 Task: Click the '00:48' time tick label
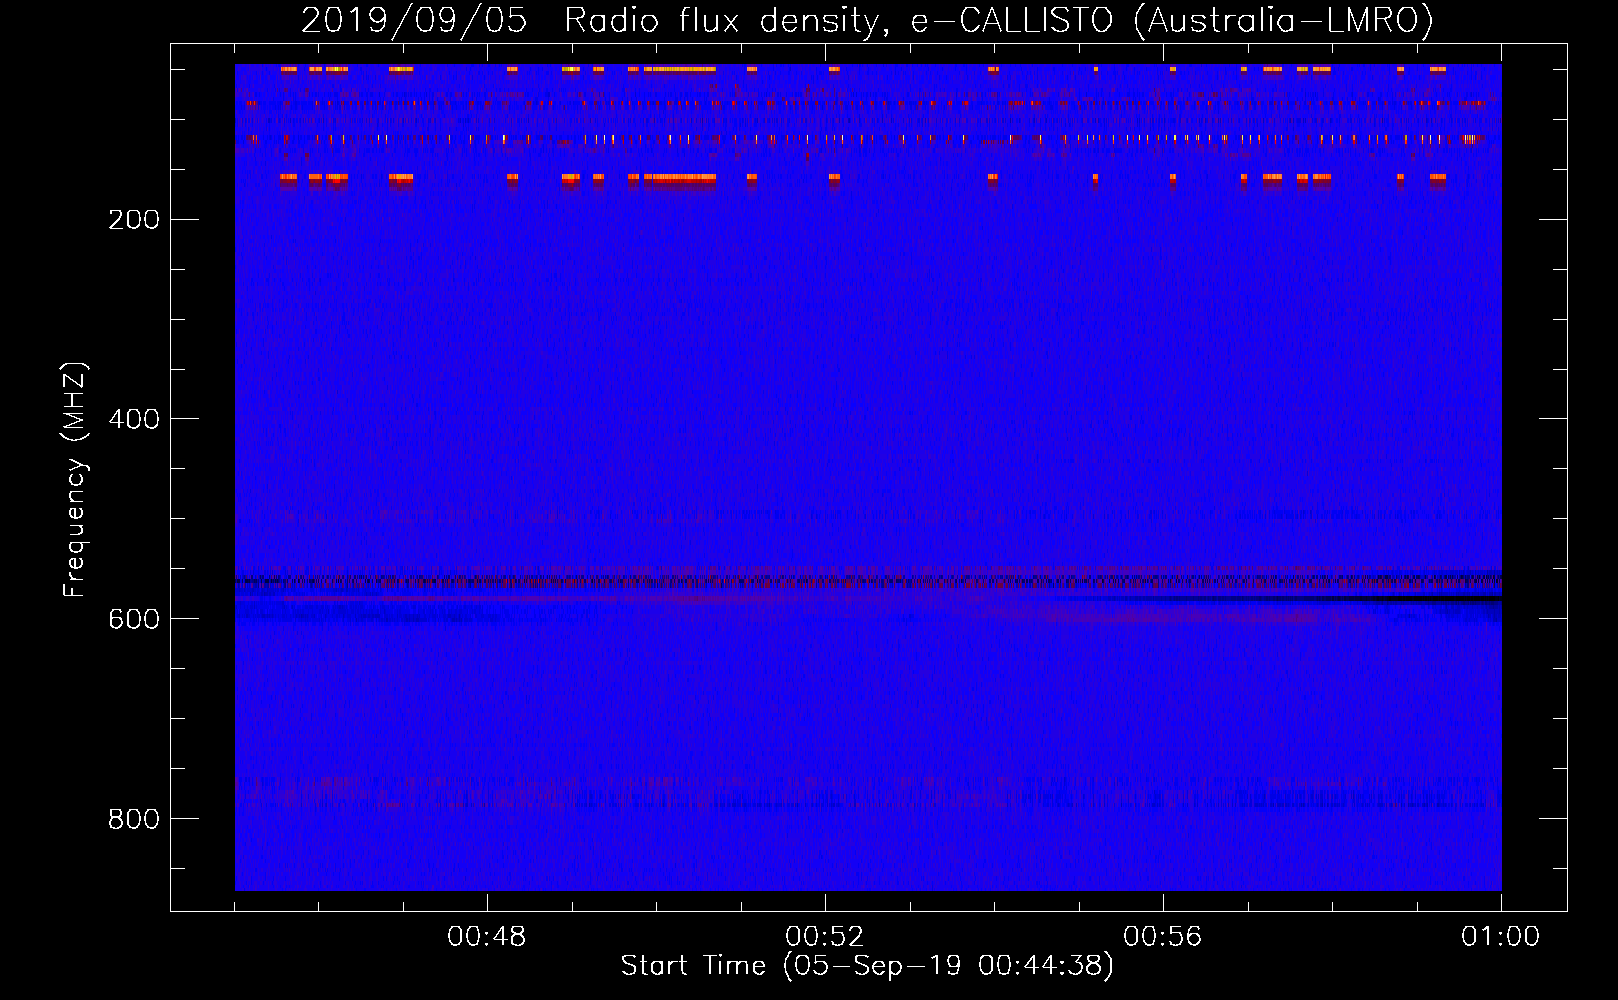pos(487,937)
